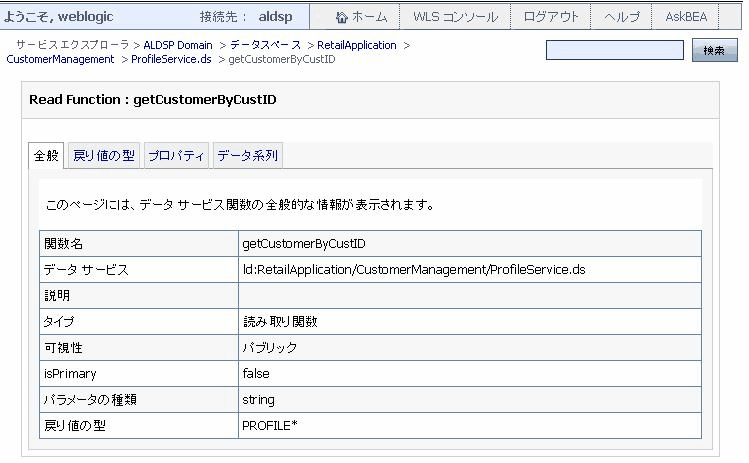Image resolution: width=749 pixels, height=463 pixels.
Task: Click the getCustomerByCustID function name value
Action: coord(304,244)
